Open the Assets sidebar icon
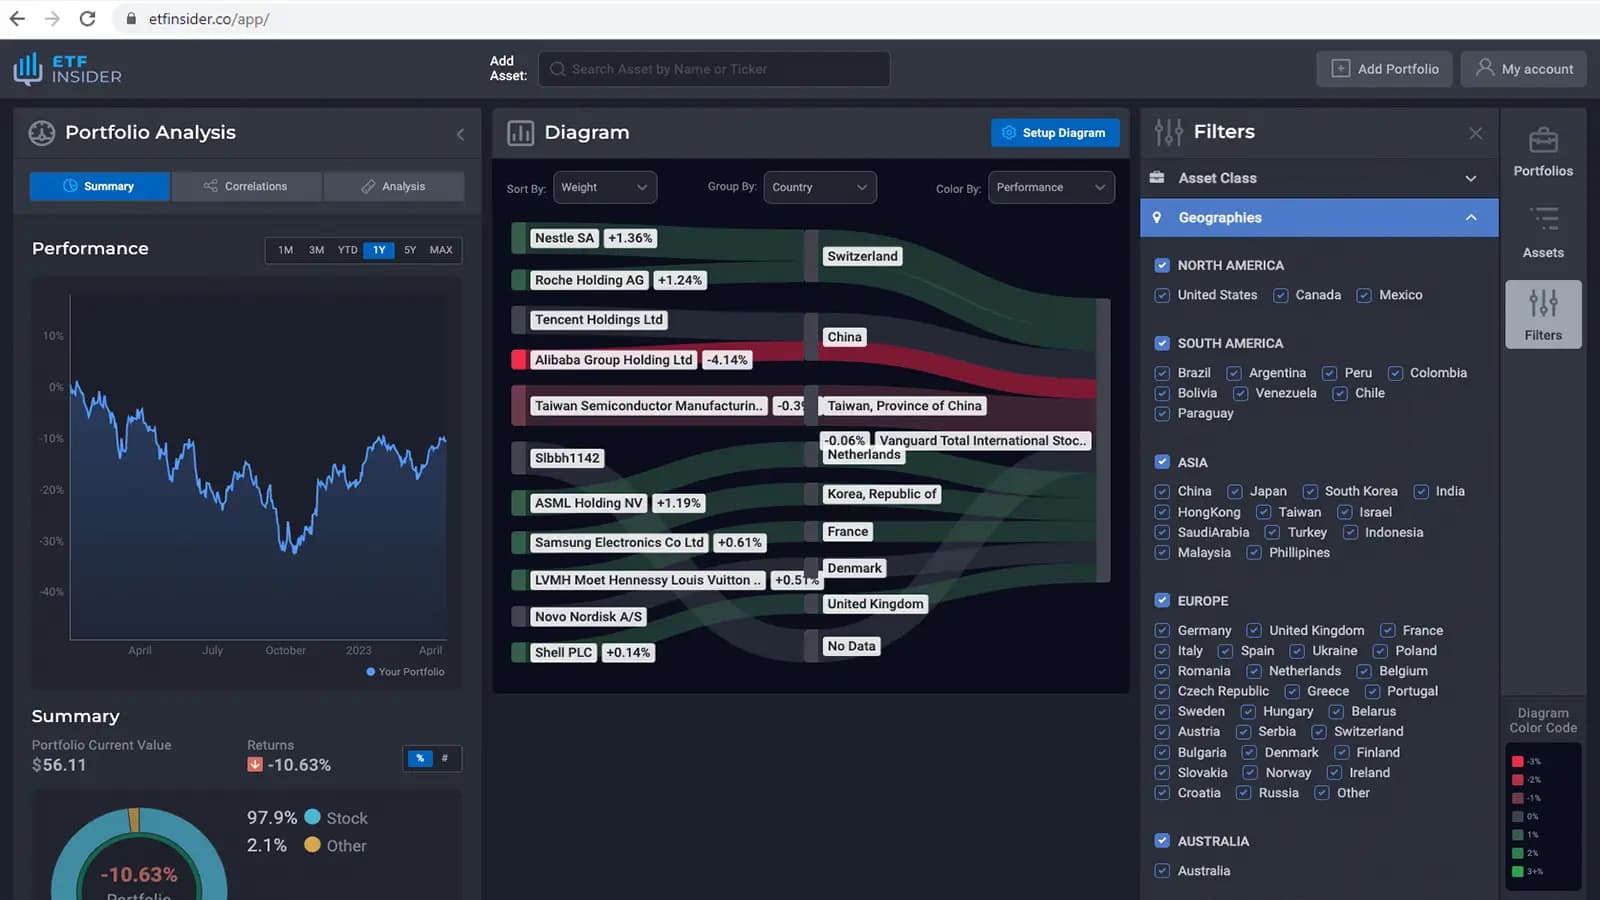 click(x=1543, y=233)
